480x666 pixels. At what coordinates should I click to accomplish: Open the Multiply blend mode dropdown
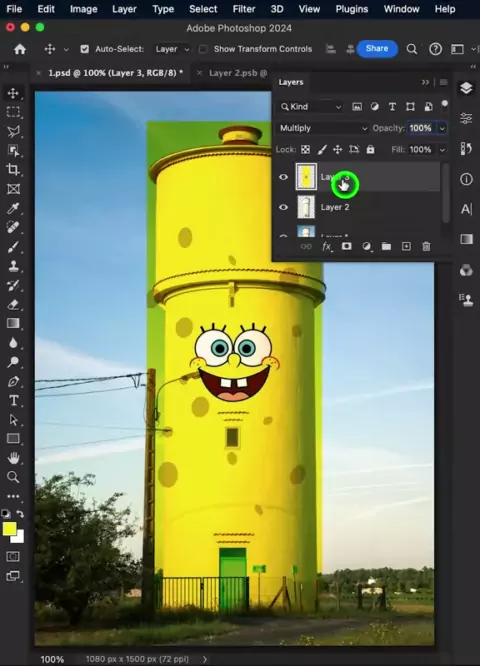pos(322,128)
